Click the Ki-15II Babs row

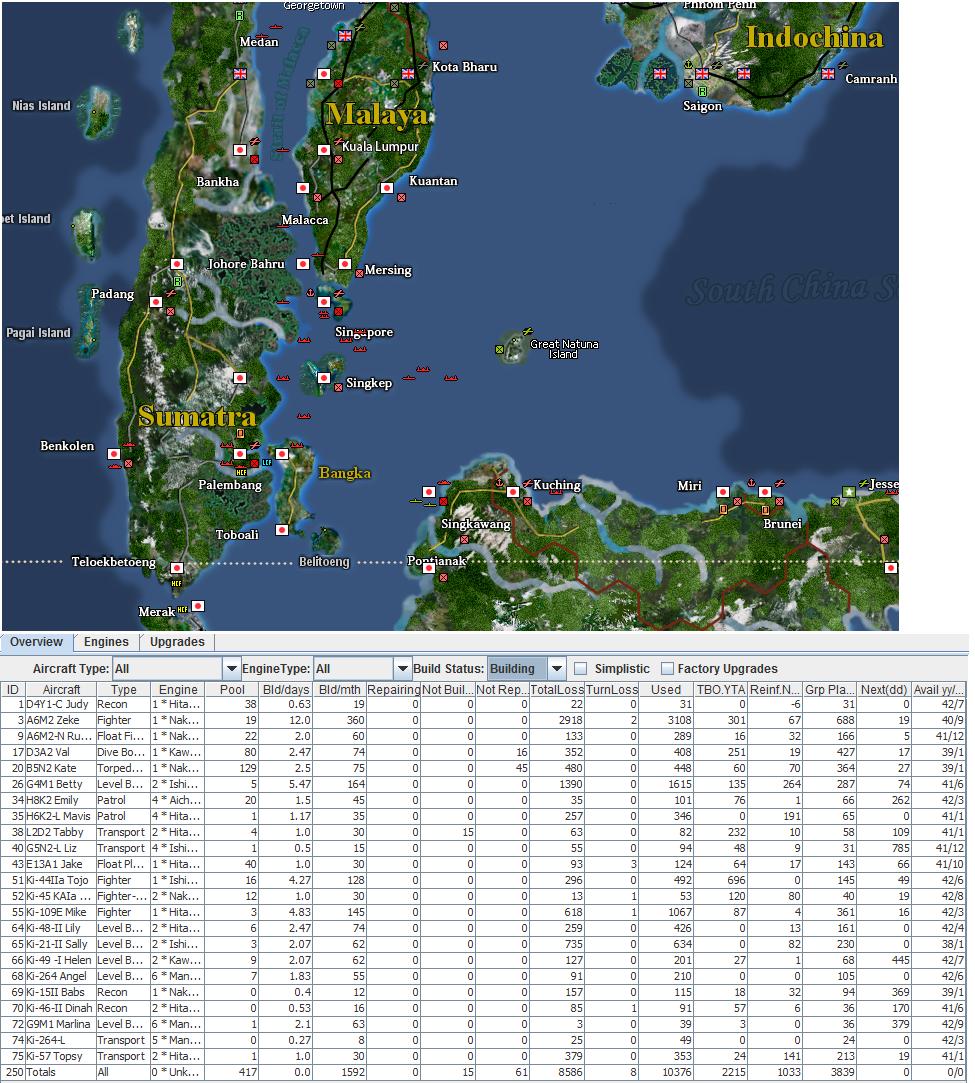click(483, 993)
